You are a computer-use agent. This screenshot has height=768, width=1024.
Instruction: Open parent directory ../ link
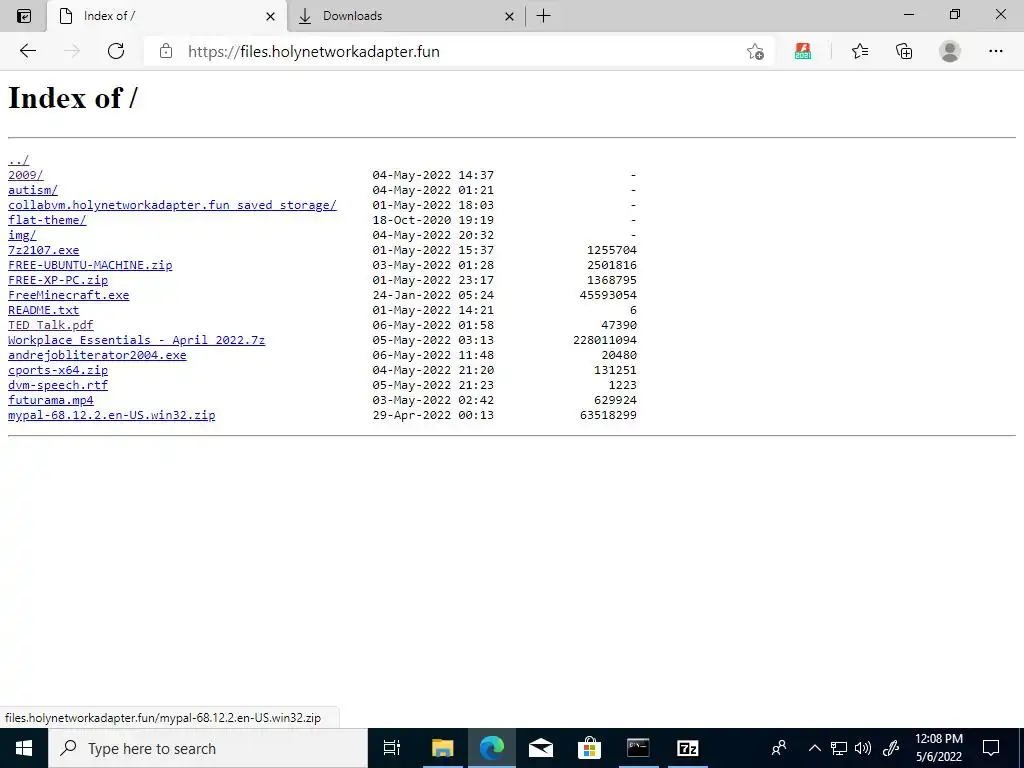tap(18, 160)
